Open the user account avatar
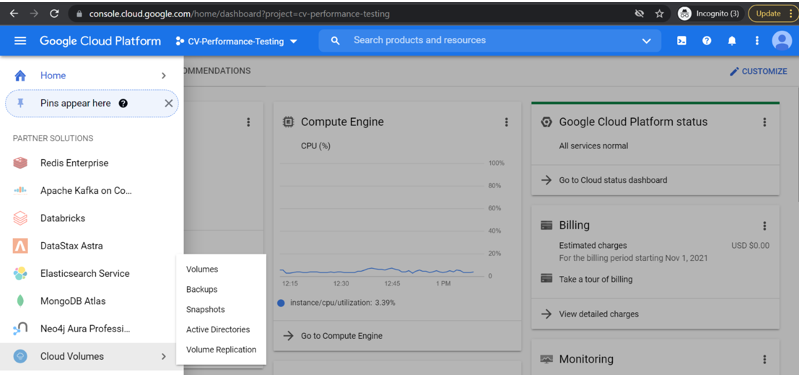The height and width of the screenshot is (376, 799). [782, 41]
